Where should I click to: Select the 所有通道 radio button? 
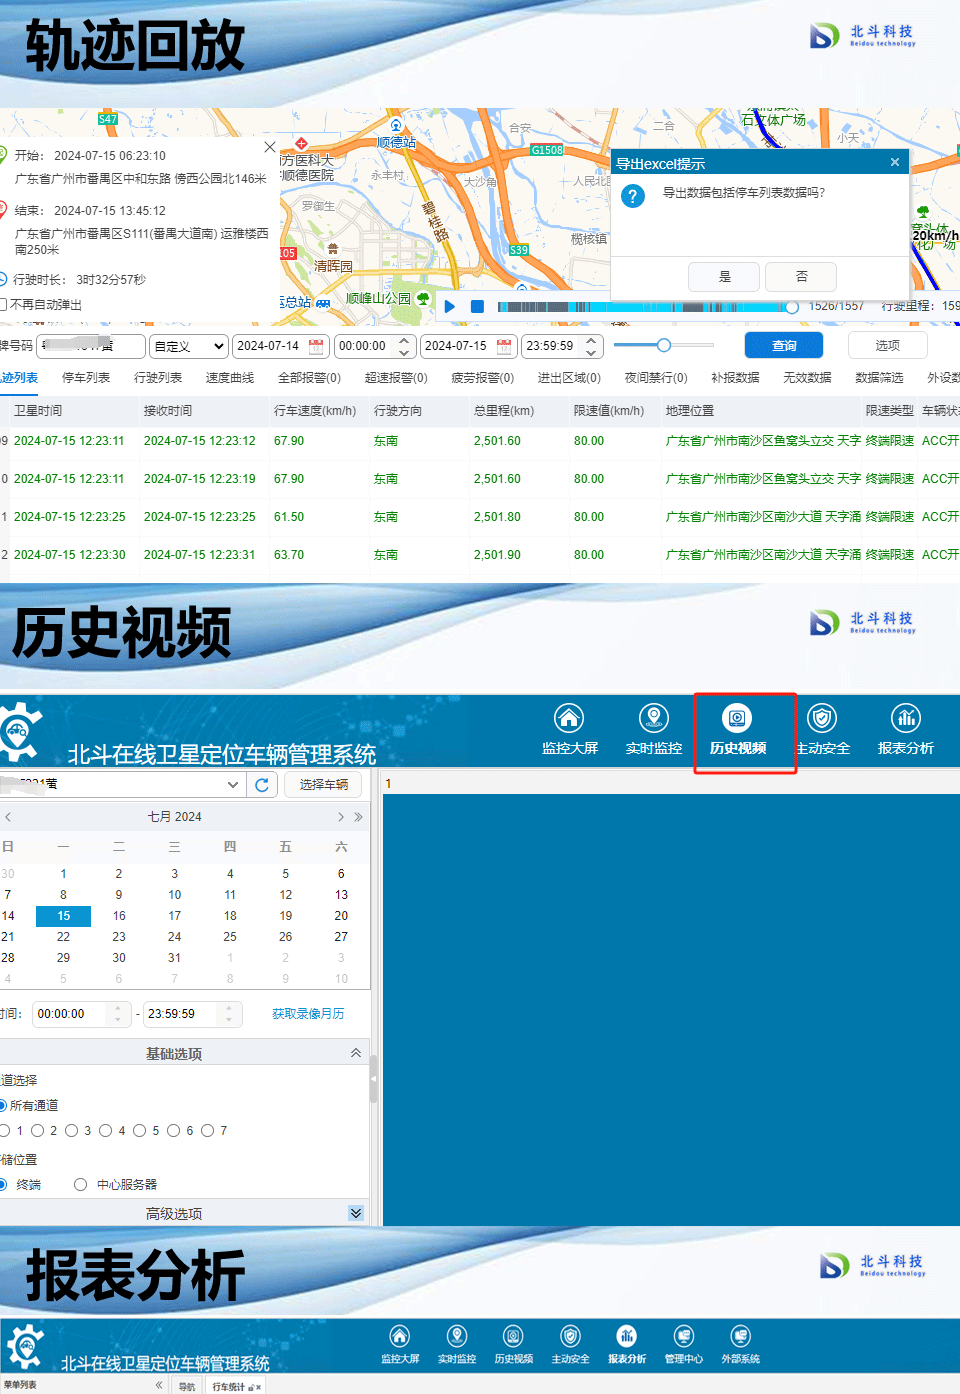(x=3, y=1106)
